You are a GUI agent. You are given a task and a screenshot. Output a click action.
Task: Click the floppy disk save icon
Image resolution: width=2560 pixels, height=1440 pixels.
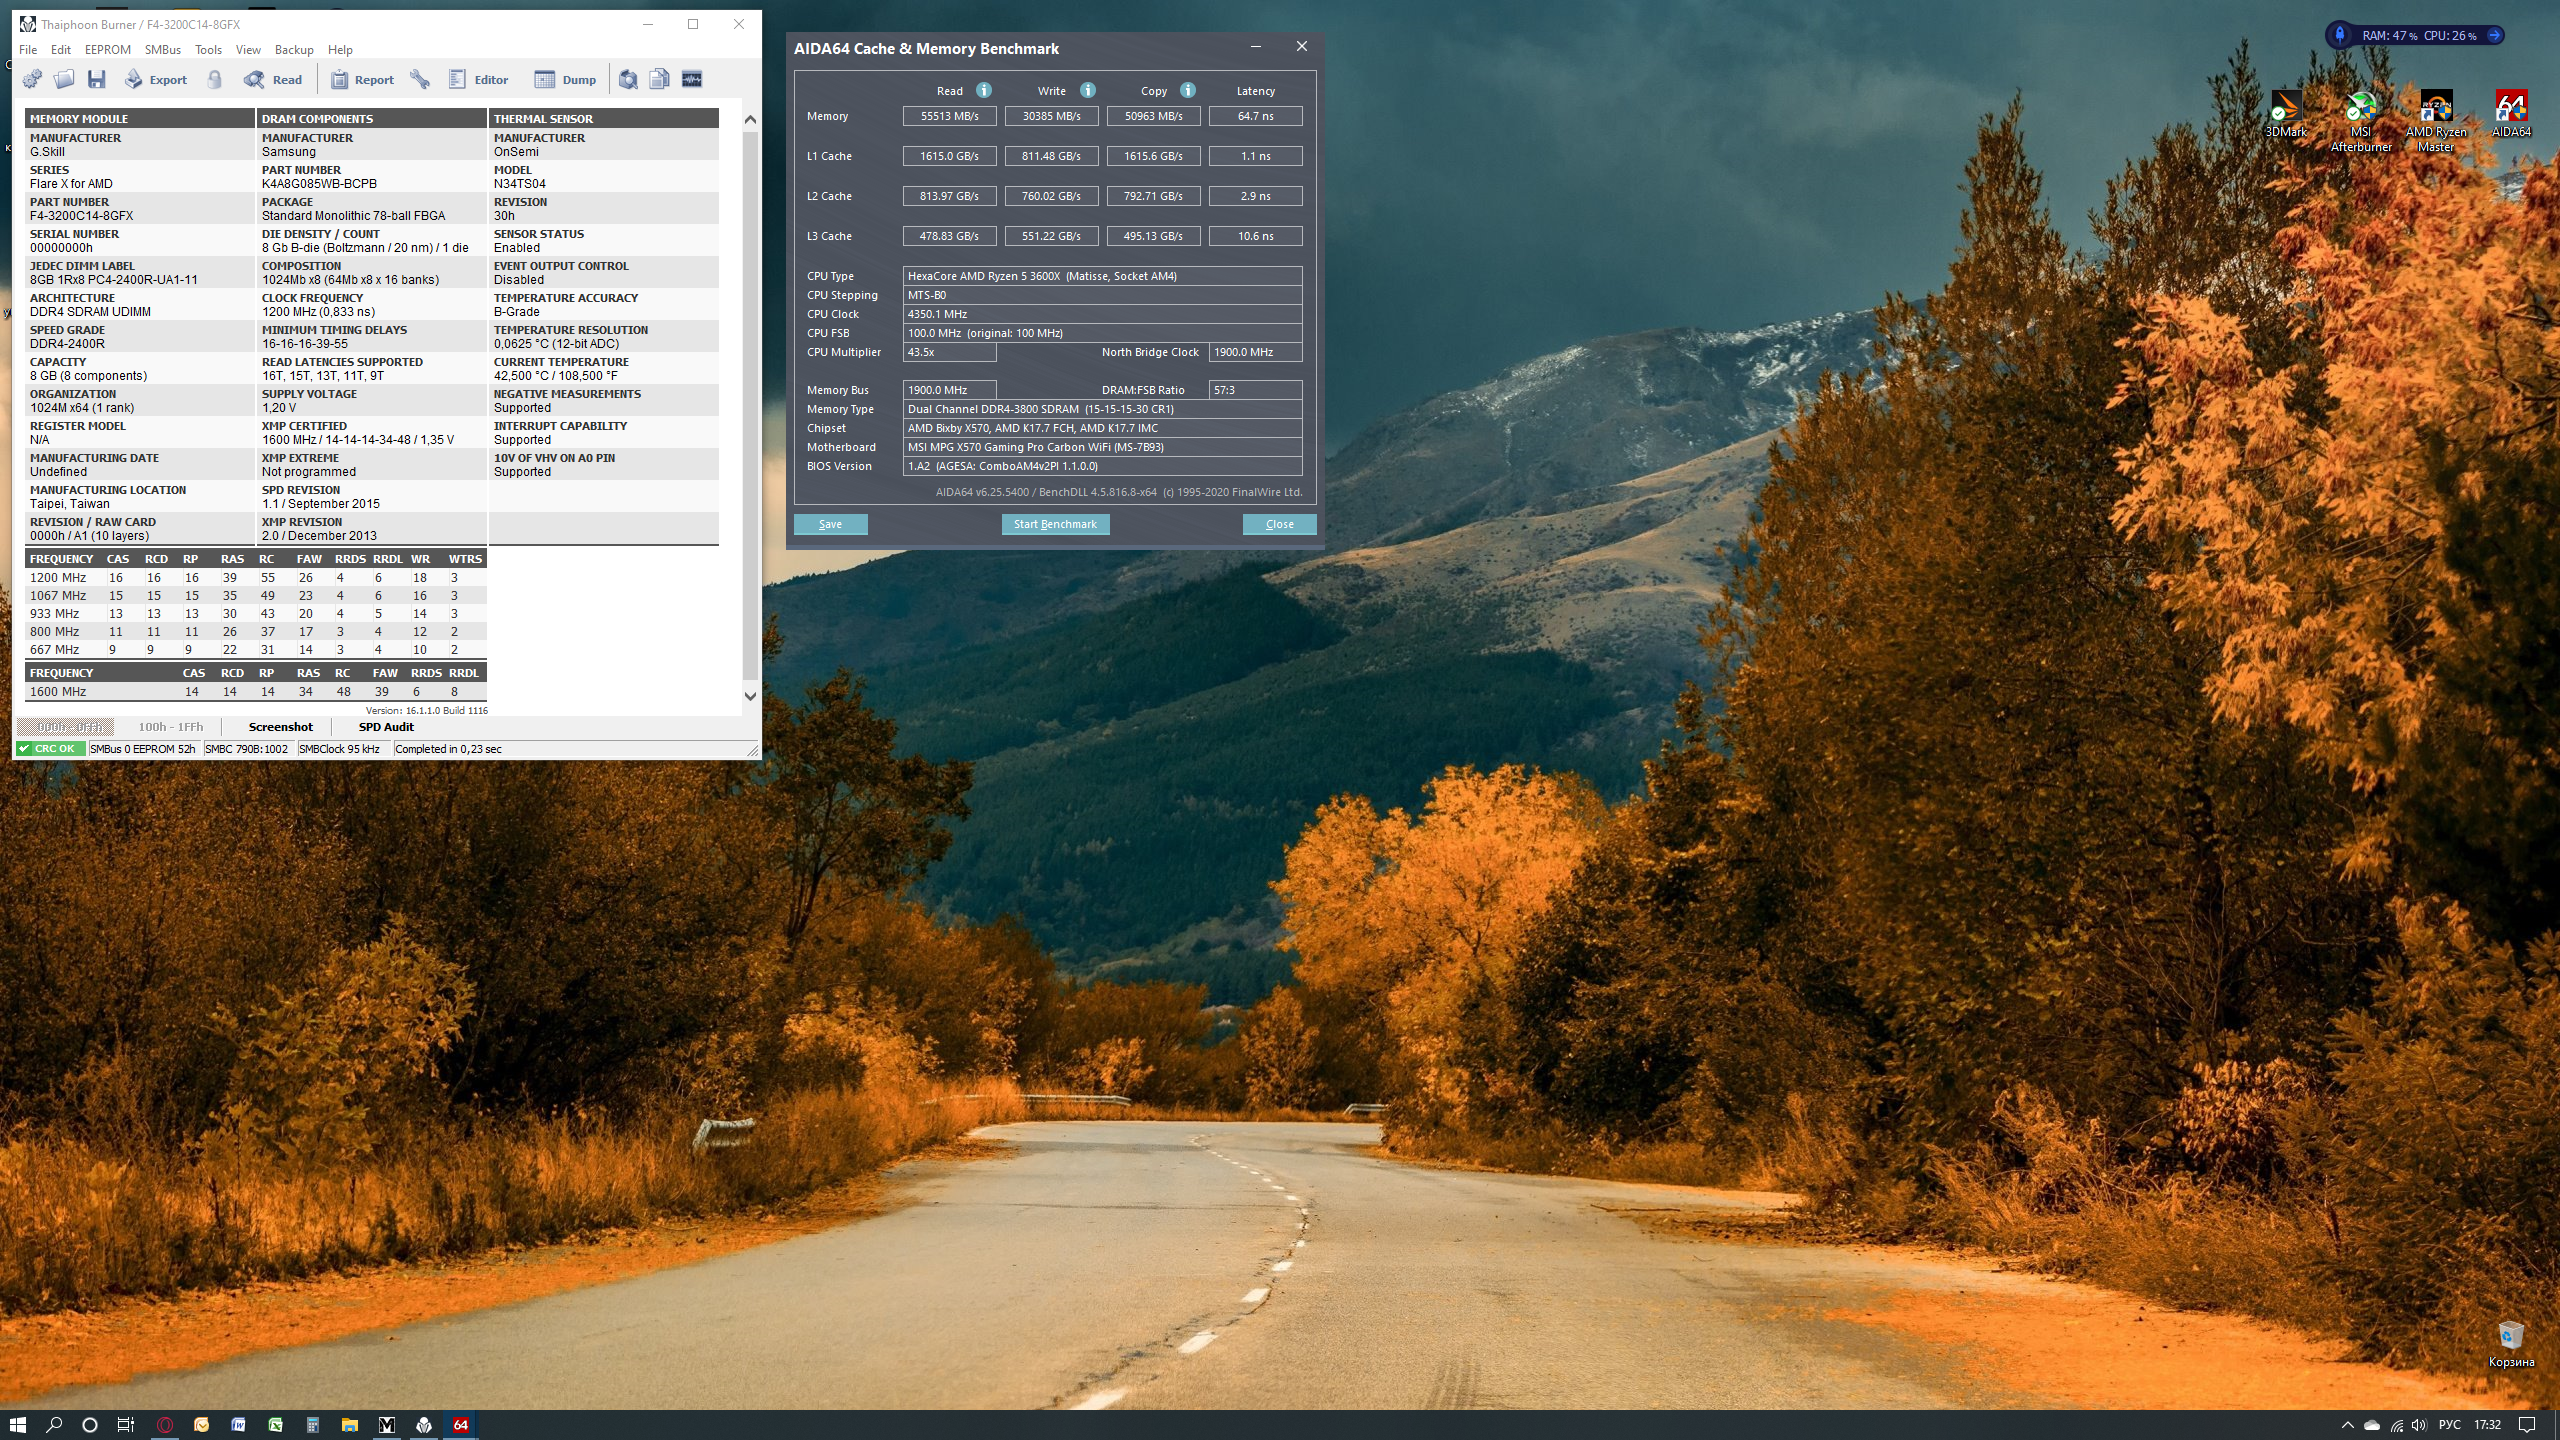(97, 79)
